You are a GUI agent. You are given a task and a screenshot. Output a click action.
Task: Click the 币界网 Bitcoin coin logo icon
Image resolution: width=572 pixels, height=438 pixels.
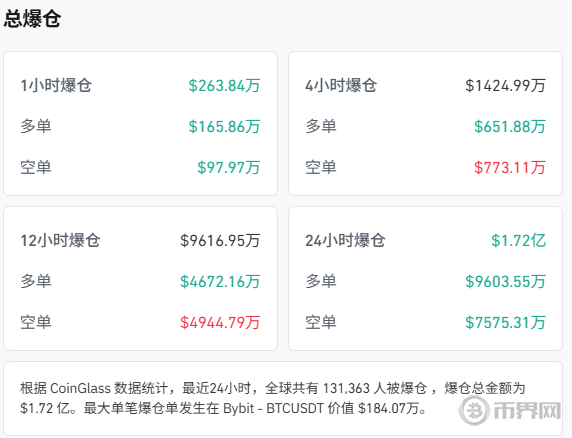(x=474, y=411)
